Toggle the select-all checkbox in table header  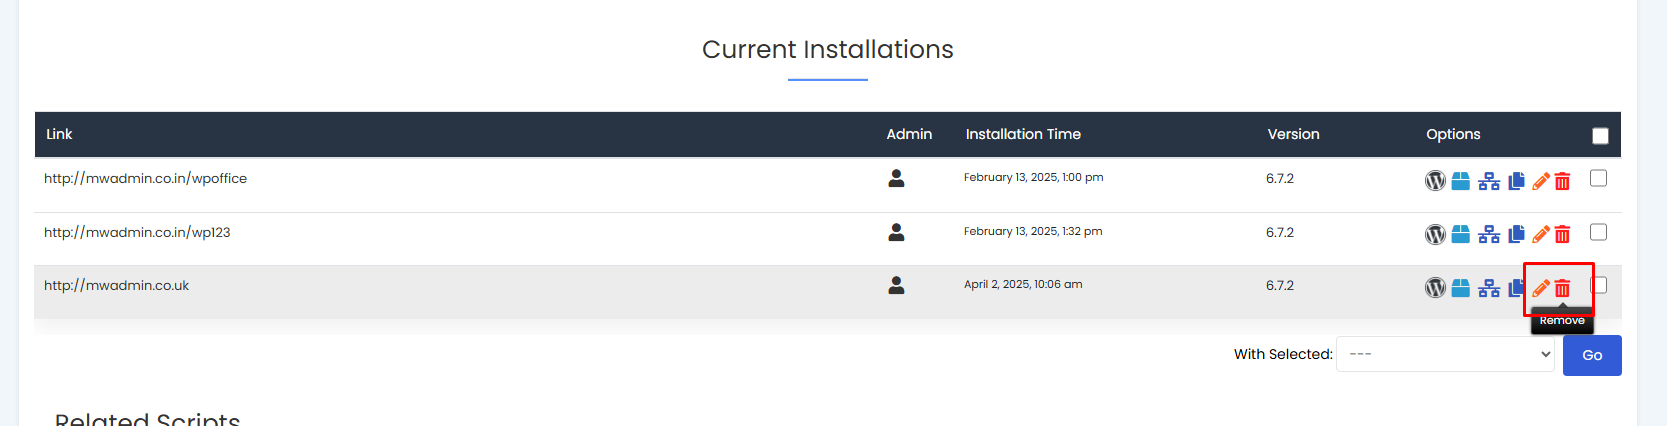(1600, 136)
